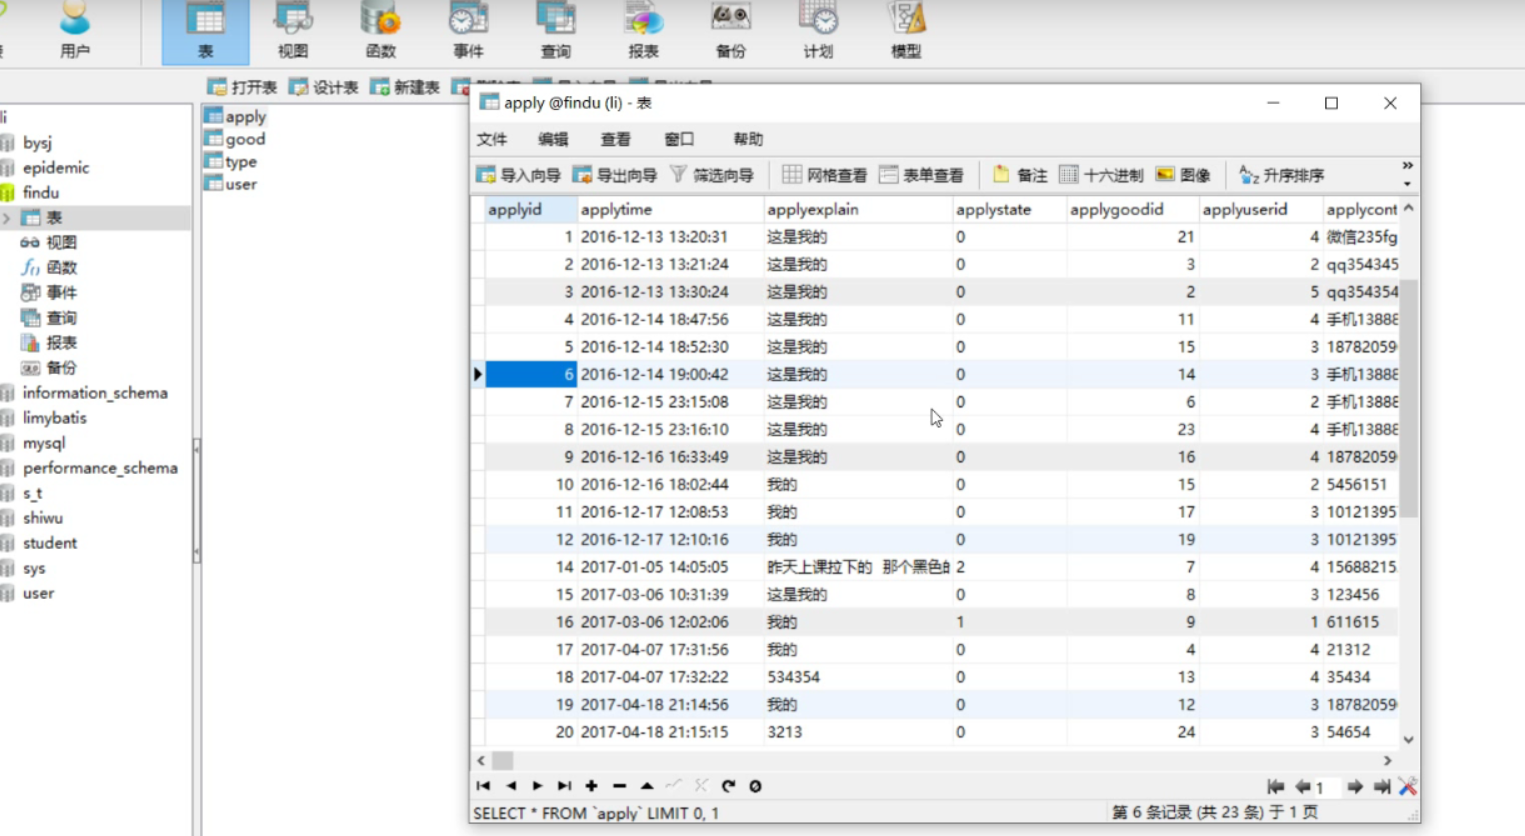Open the 文件 menu
Image resolution: width=1525 pixels, height=836 pixels.
[x=492, y=139]
